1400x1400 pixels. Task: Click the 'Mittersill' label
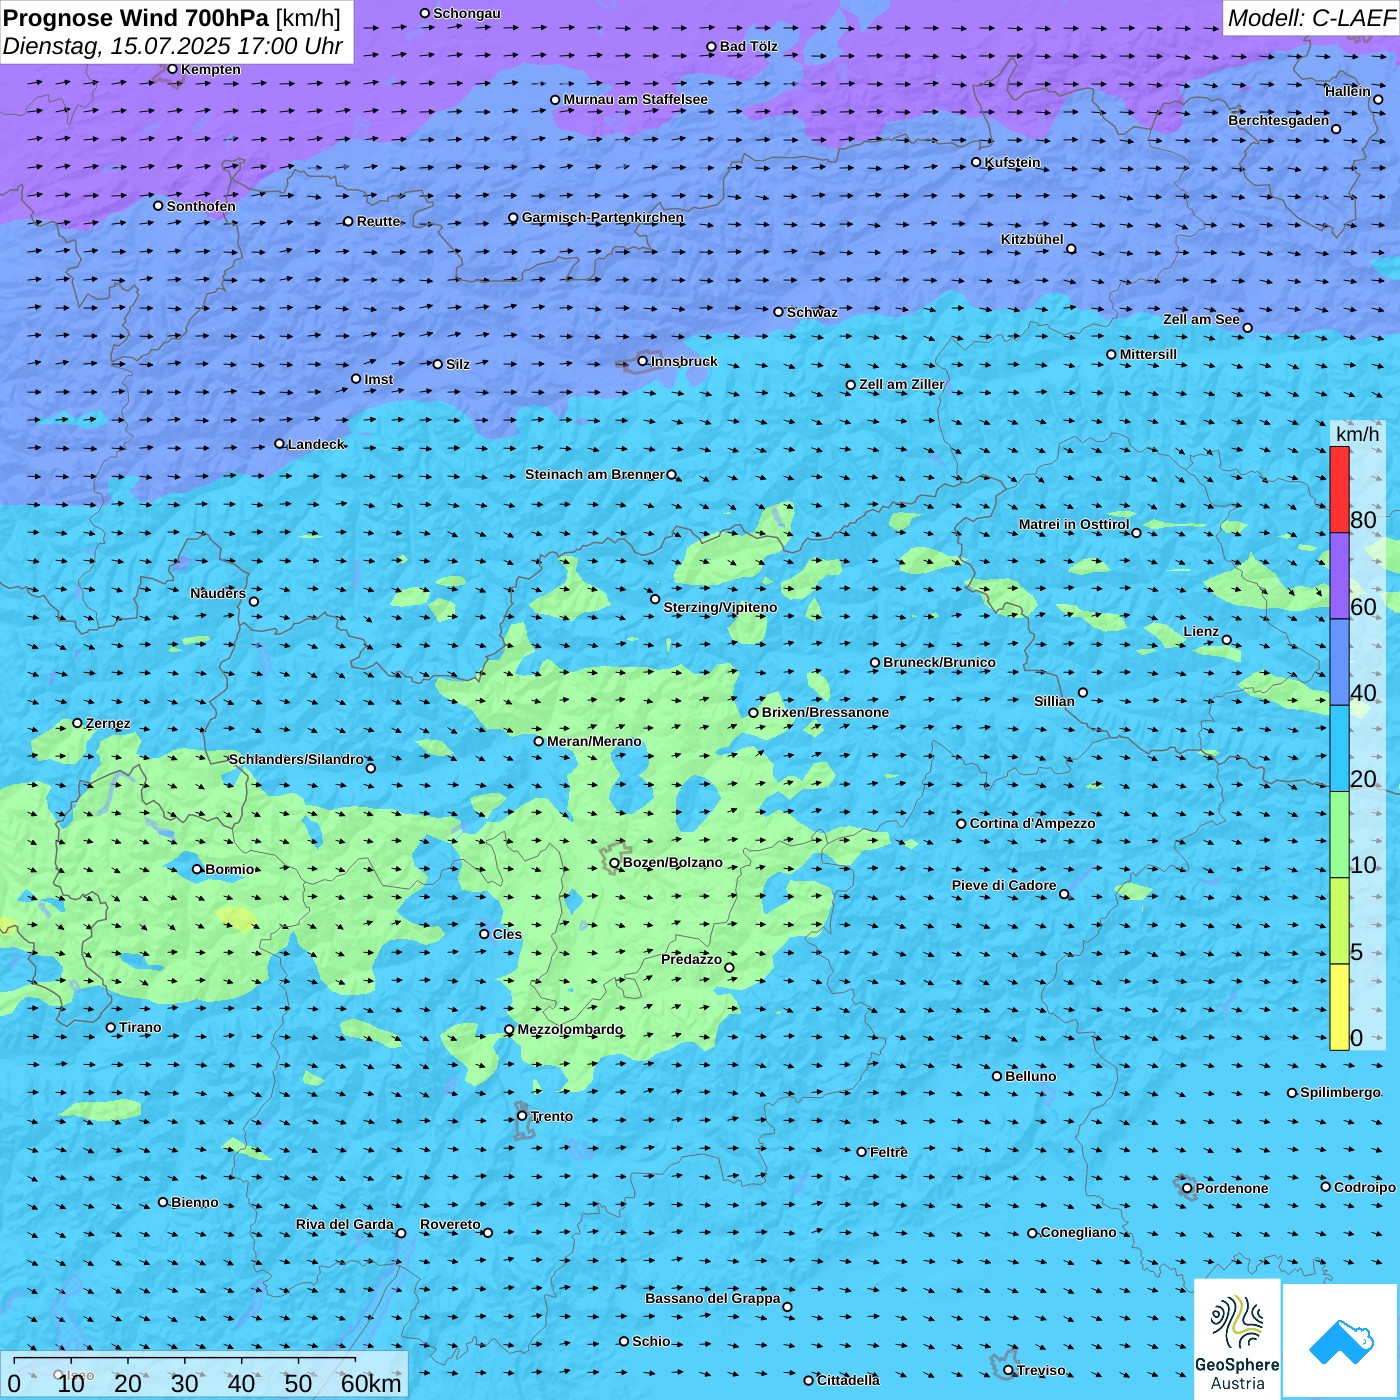click(x=1148, y=354)
